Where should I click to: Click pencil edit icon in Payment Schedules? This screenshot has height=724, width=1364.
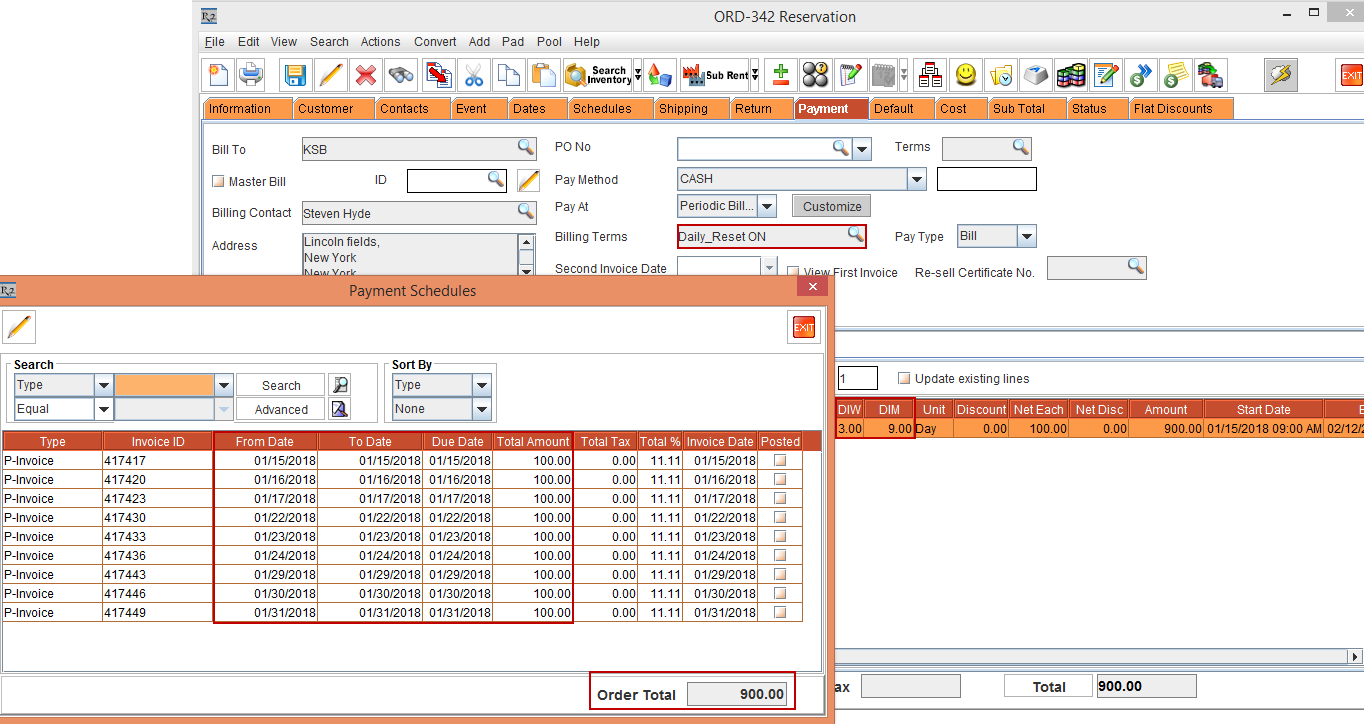coord(20,327)
